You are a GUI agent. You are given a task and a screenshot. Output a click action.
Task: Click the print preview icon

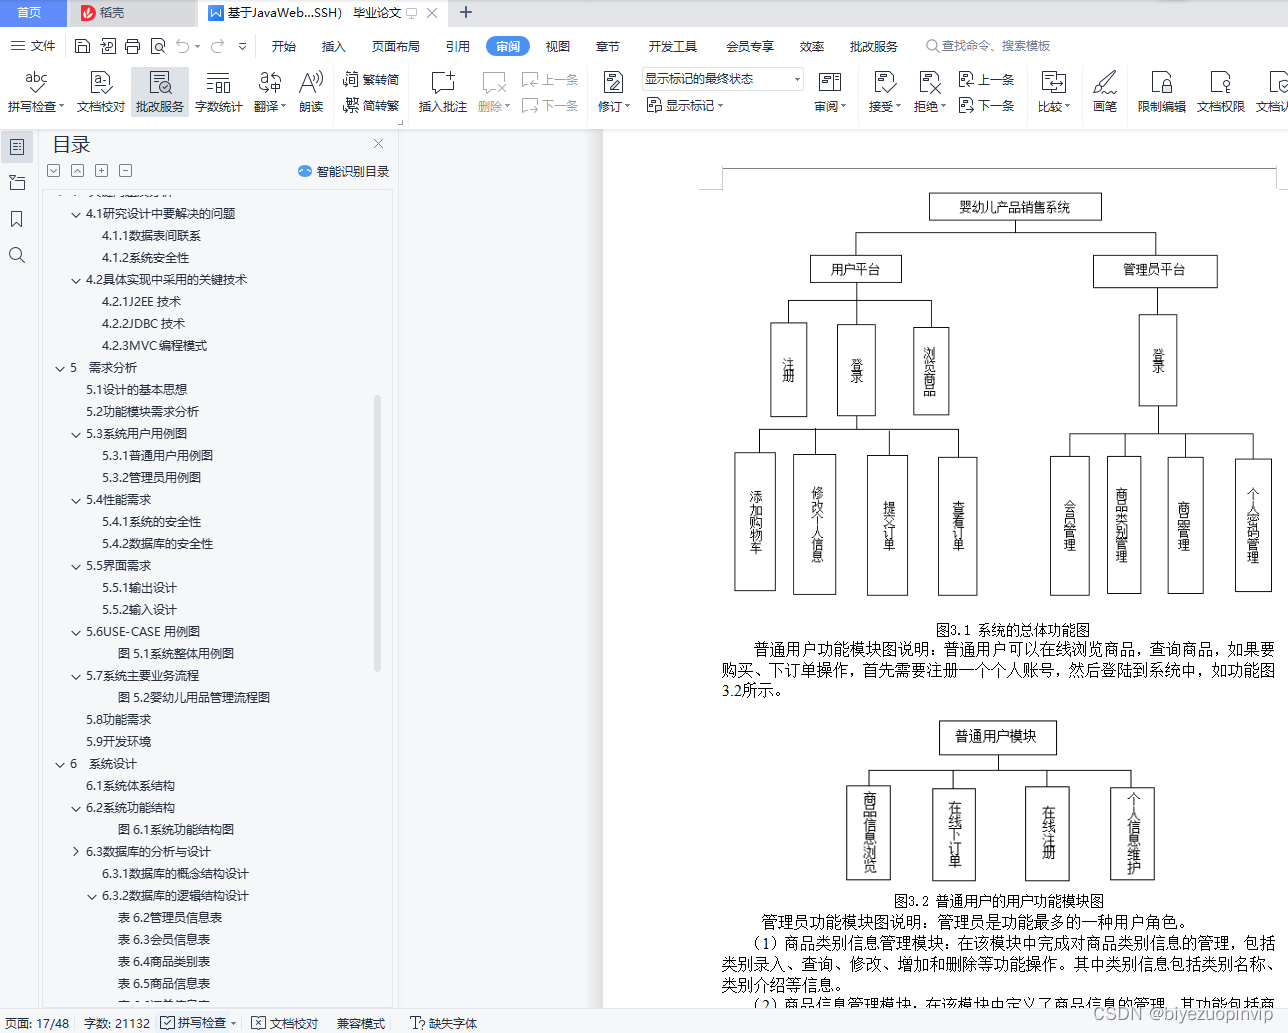point(158,46)
